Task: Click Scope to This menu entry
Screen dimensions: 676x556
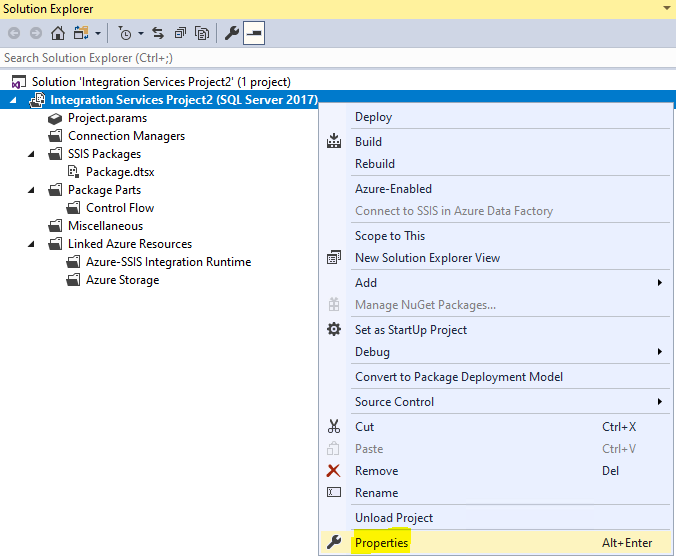Action: click(494, 236)
